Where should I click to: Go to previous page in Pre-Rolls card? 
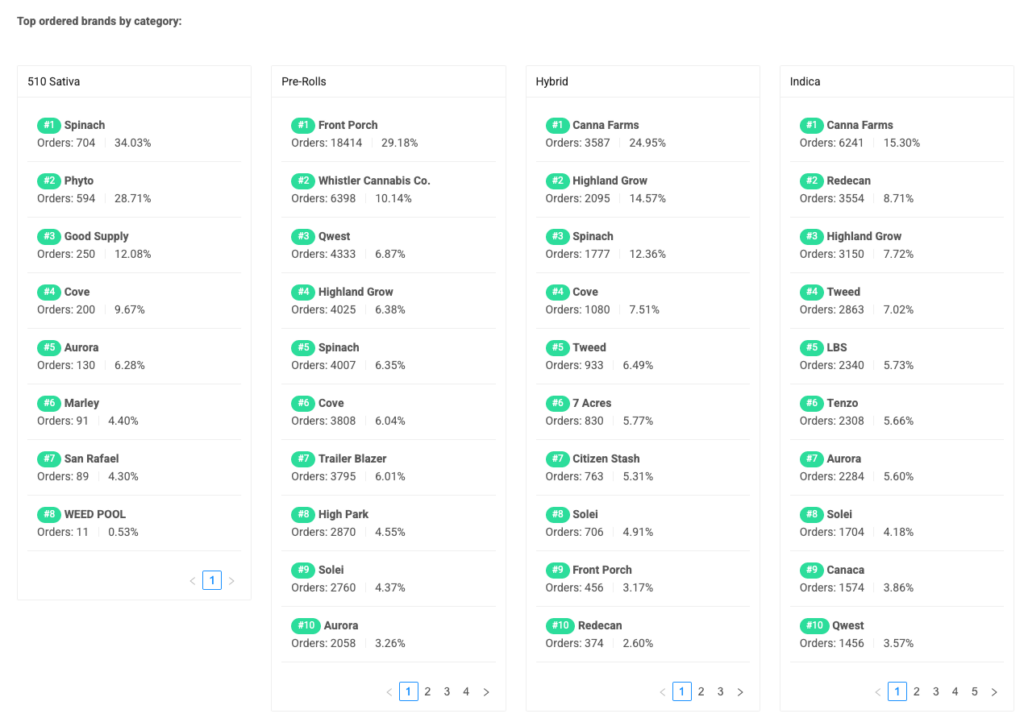389,692
